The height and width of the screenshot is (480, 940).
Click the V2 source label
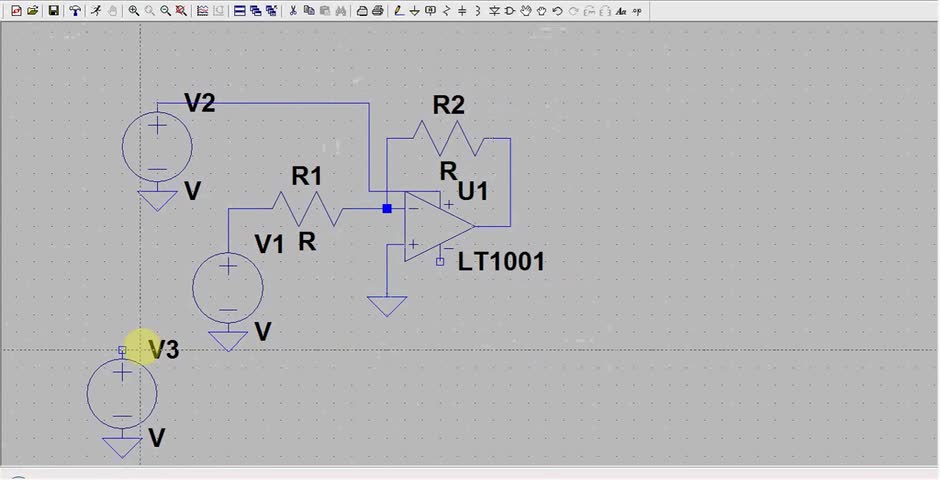[200, 103]
